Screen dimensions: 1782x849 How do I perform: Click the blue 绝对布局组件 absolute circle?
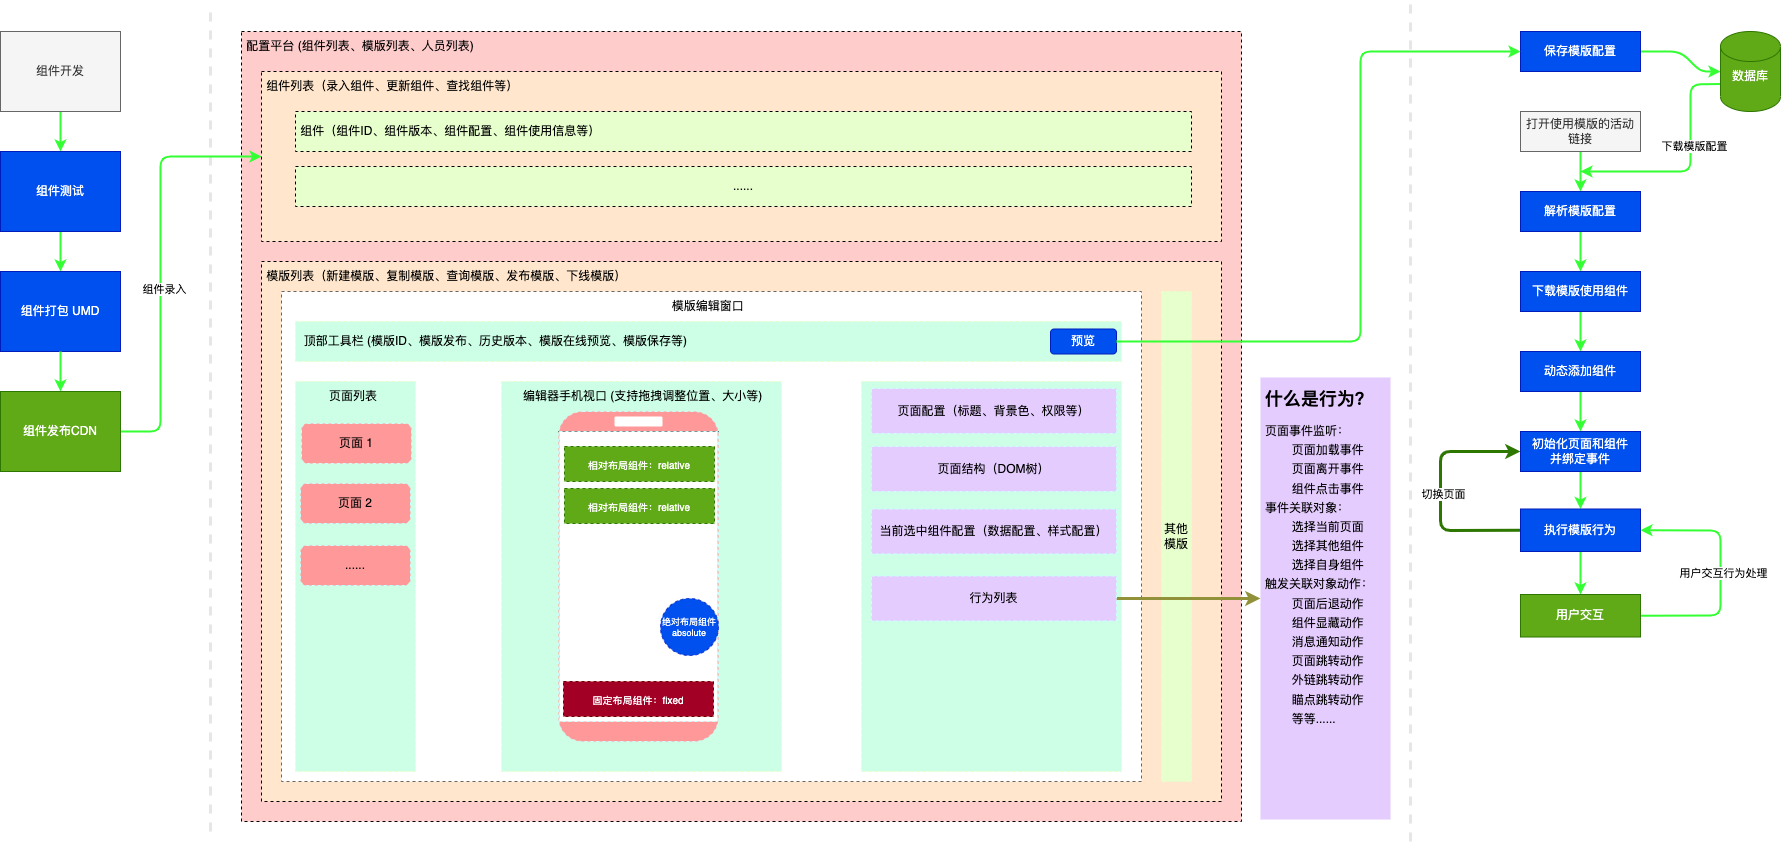[689, 627]
